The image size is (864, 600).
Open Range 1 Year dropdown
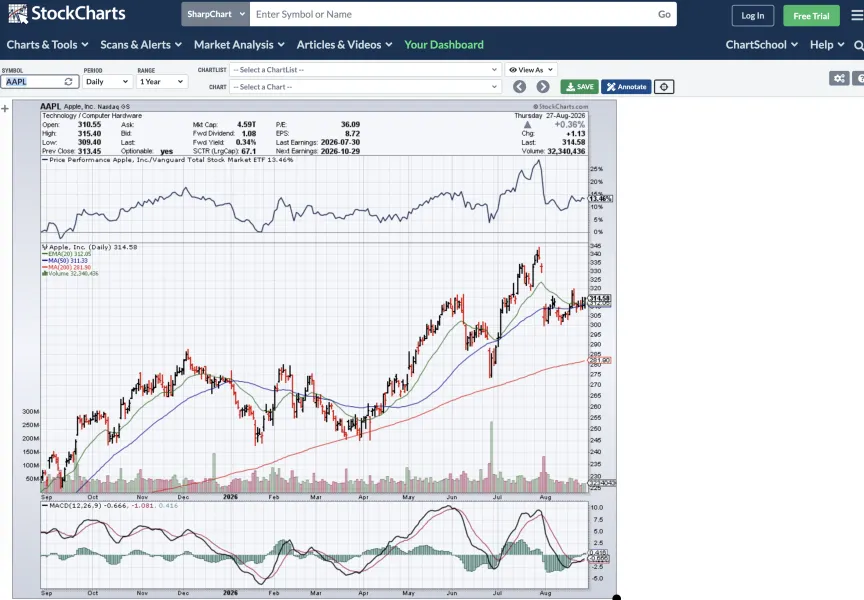tap(161, 82)
